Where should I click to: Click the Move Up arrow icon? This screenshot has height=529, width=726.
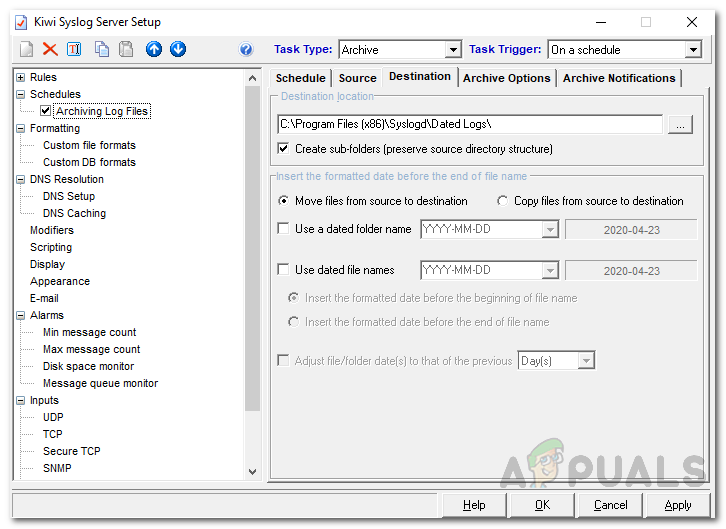pyautogui.click(x=154, y=49)
